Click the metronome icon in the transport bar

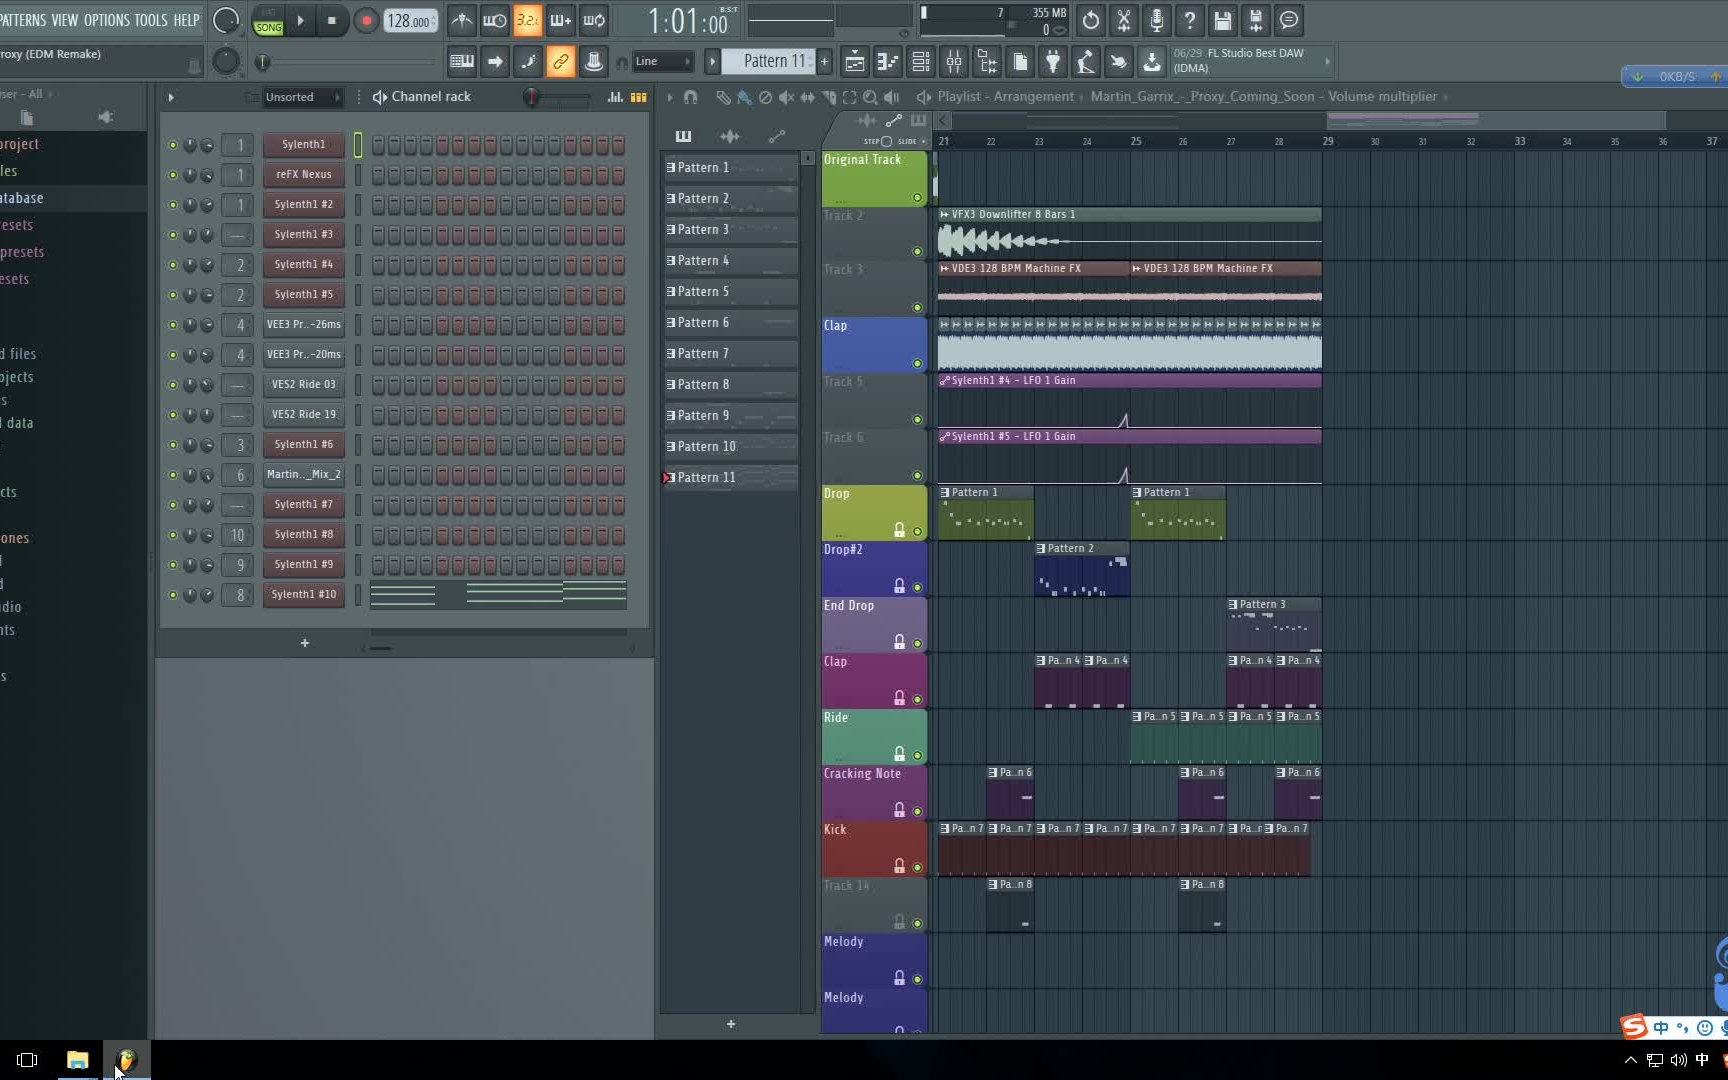coord(461,21)
